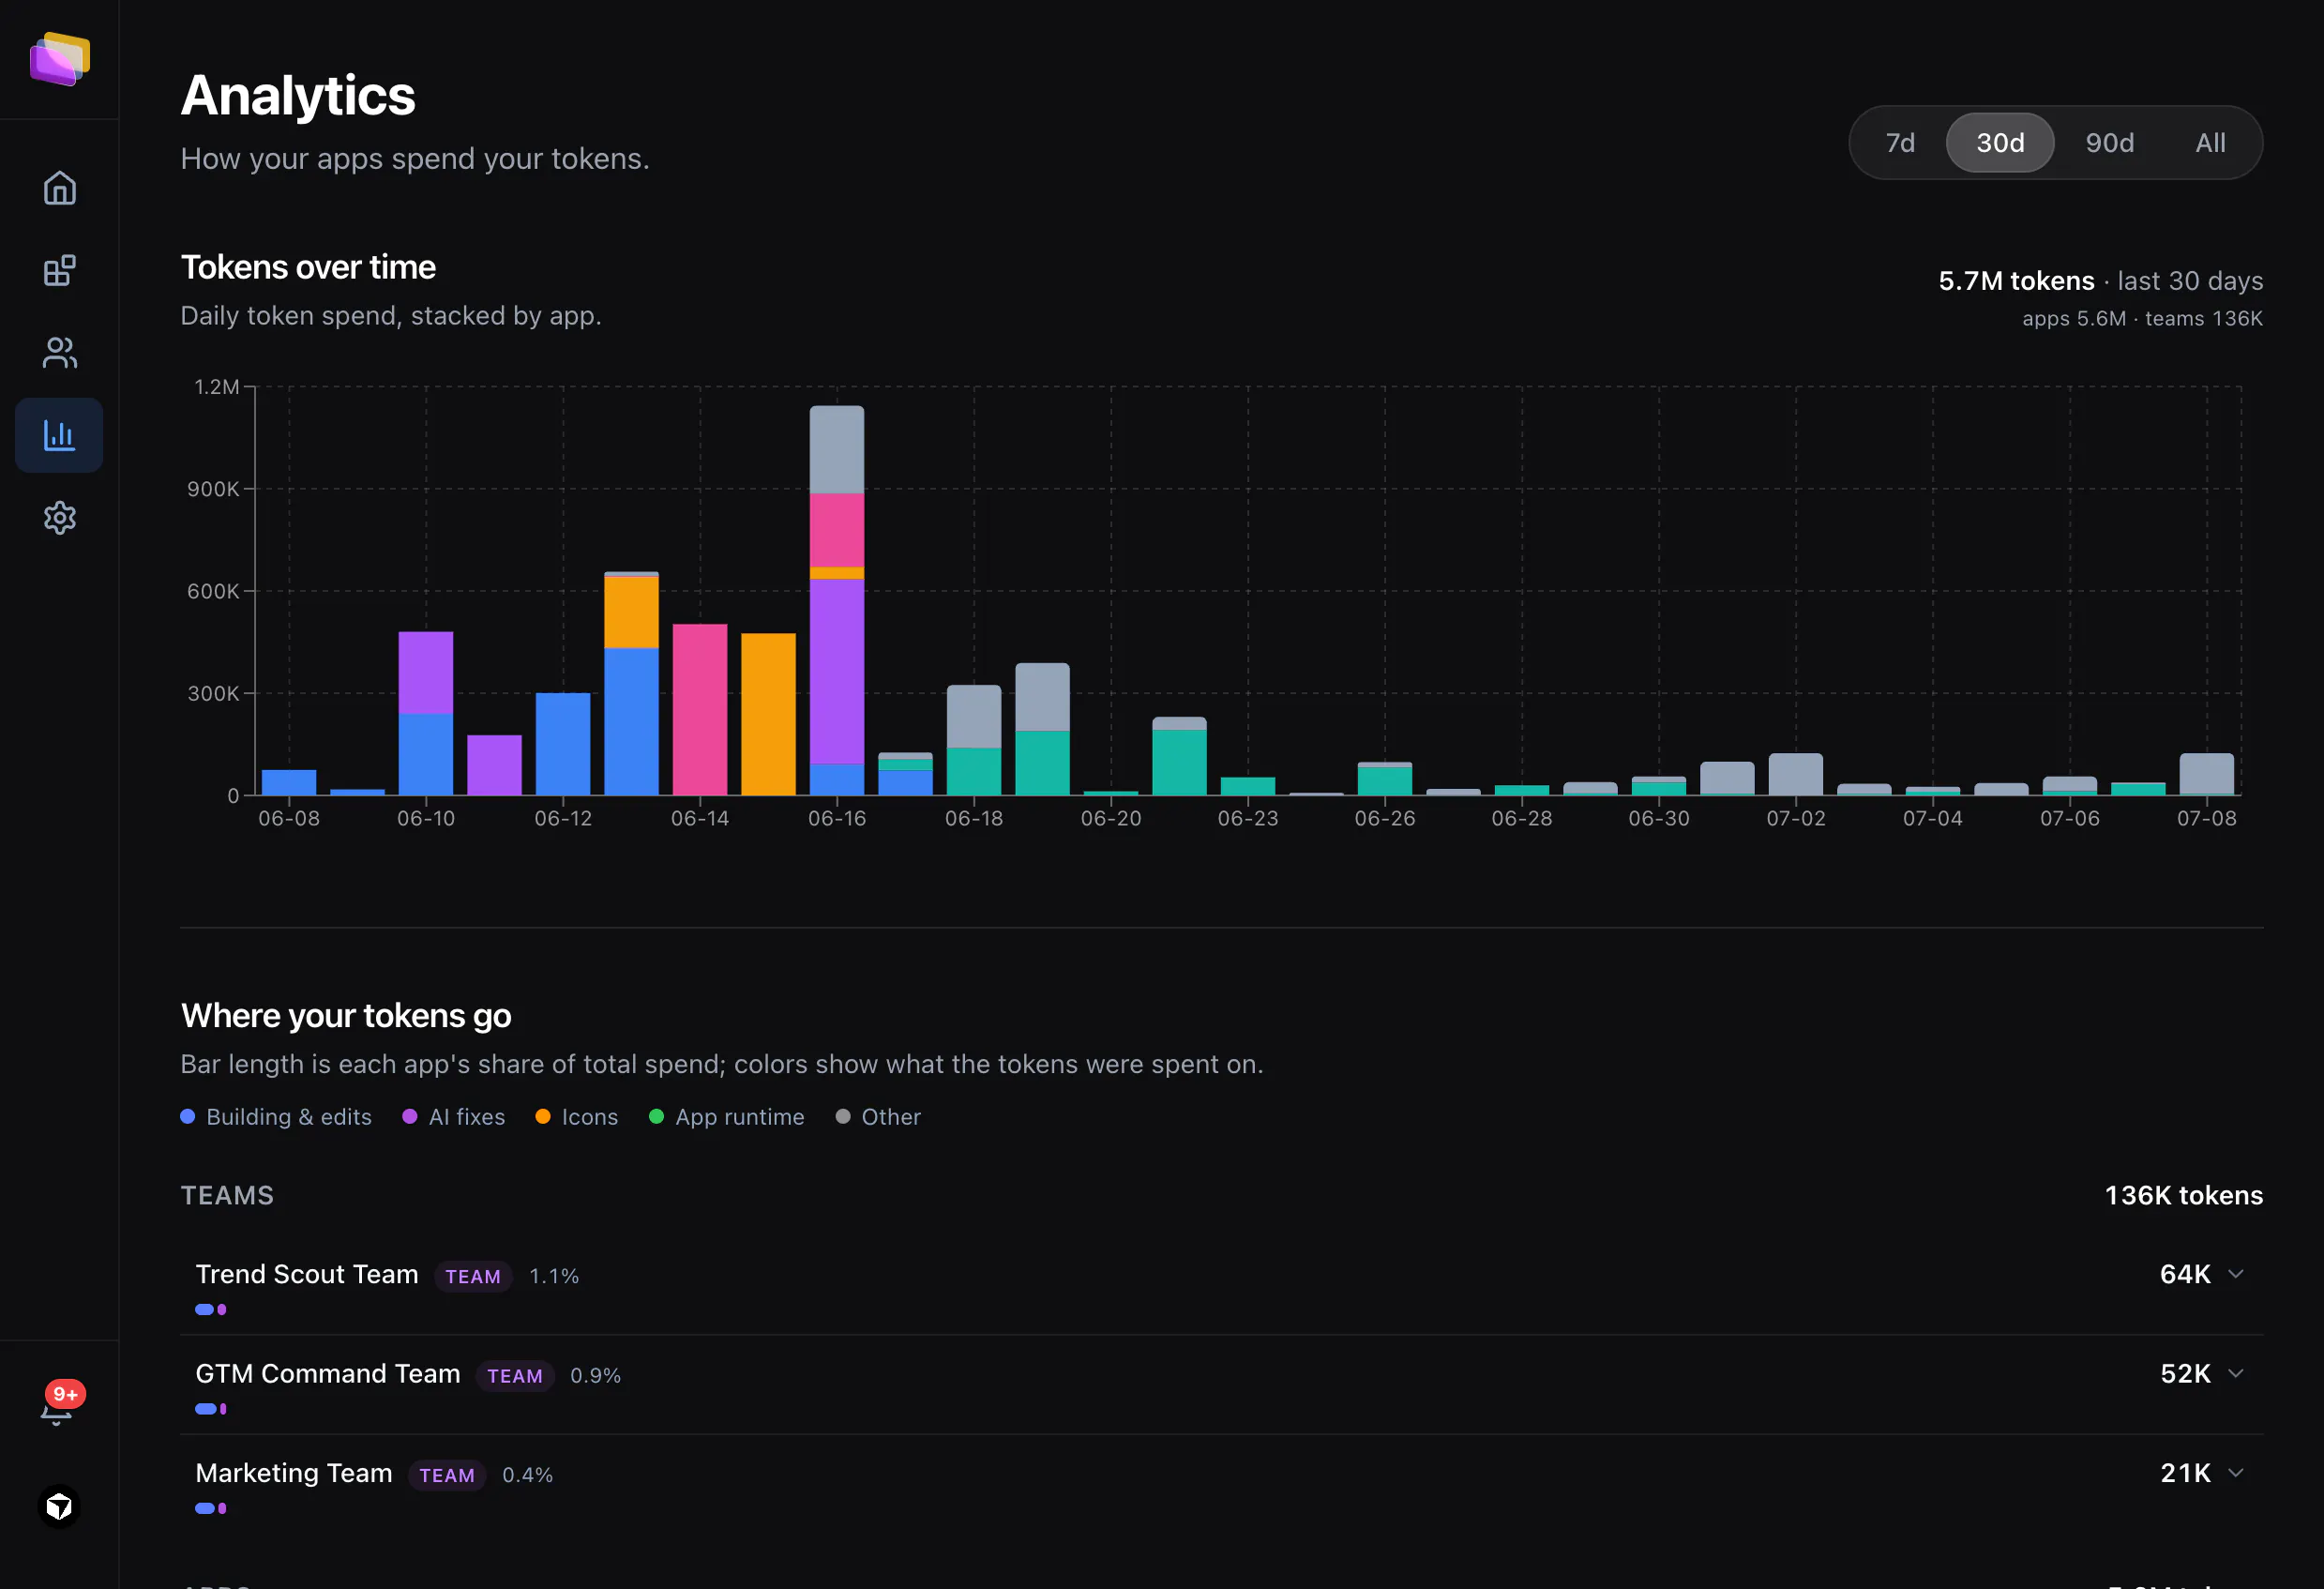Click the 5.7M tokens summary

[2016, 281]
